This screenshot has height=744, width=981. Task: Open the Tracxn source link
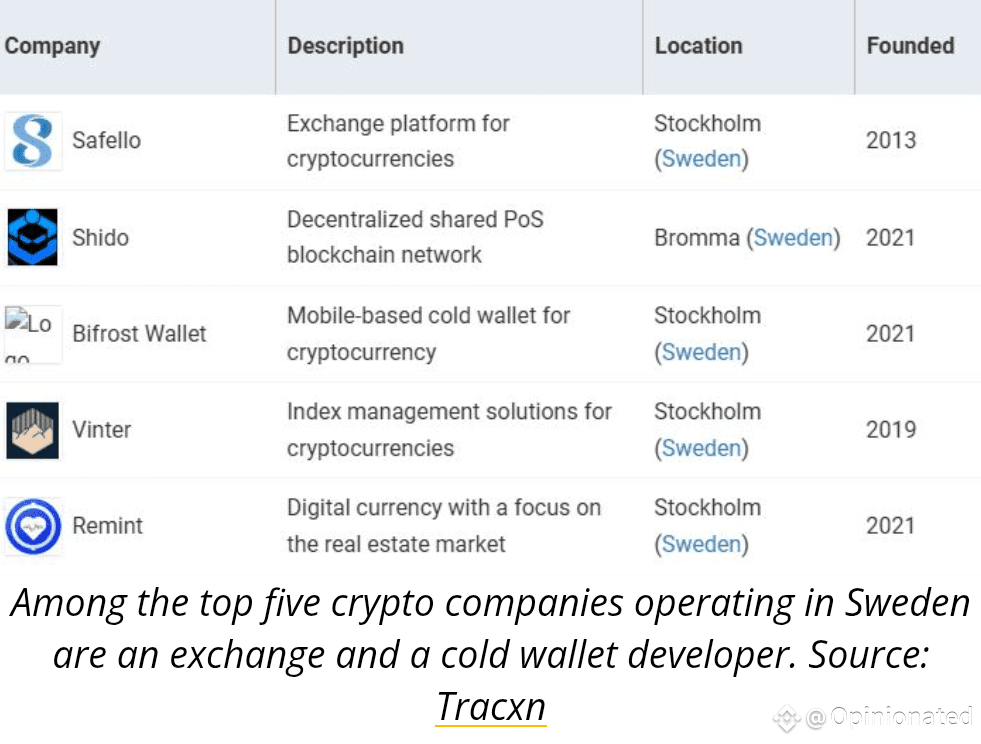click(x=491, y=706)
